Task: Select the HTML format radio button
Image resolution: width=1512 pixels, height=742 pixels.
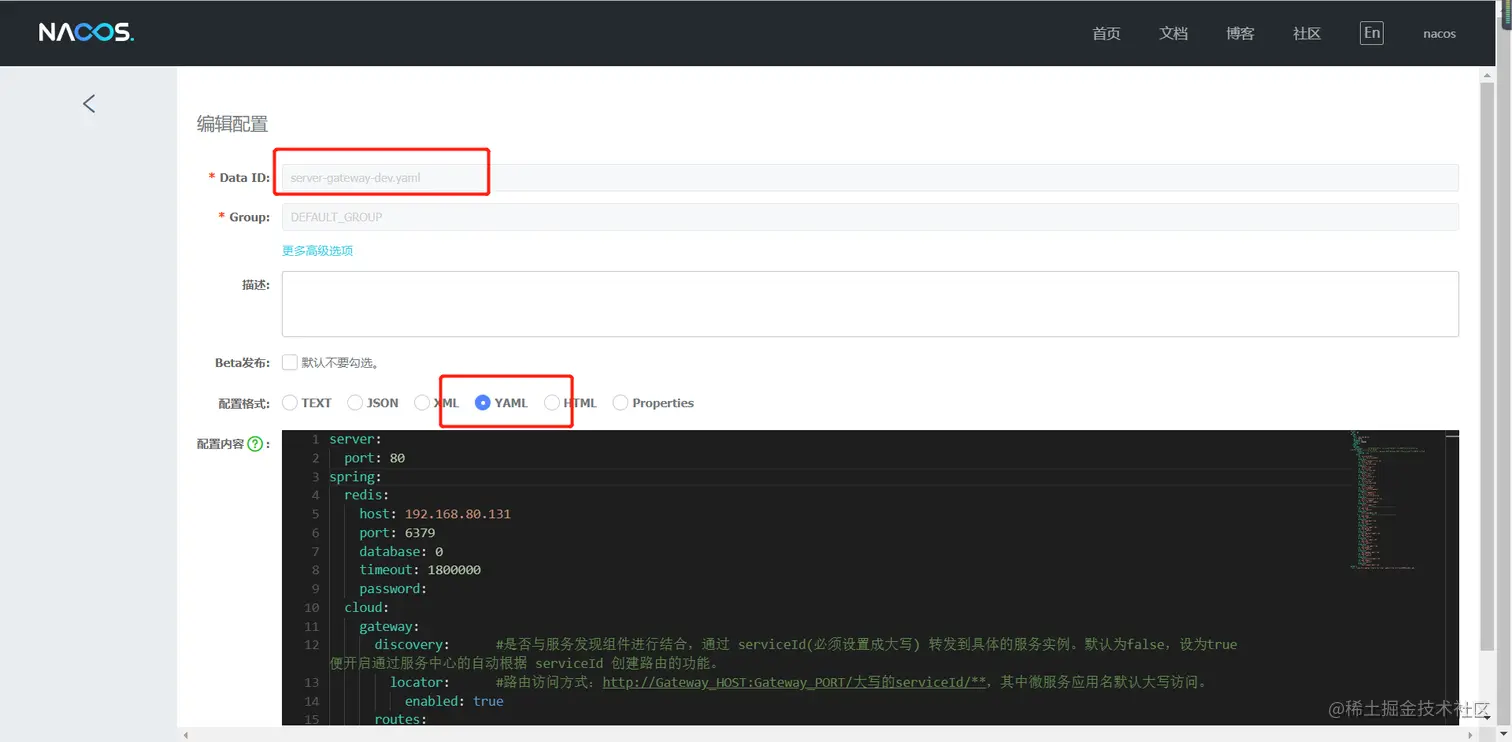Action: 552,403
